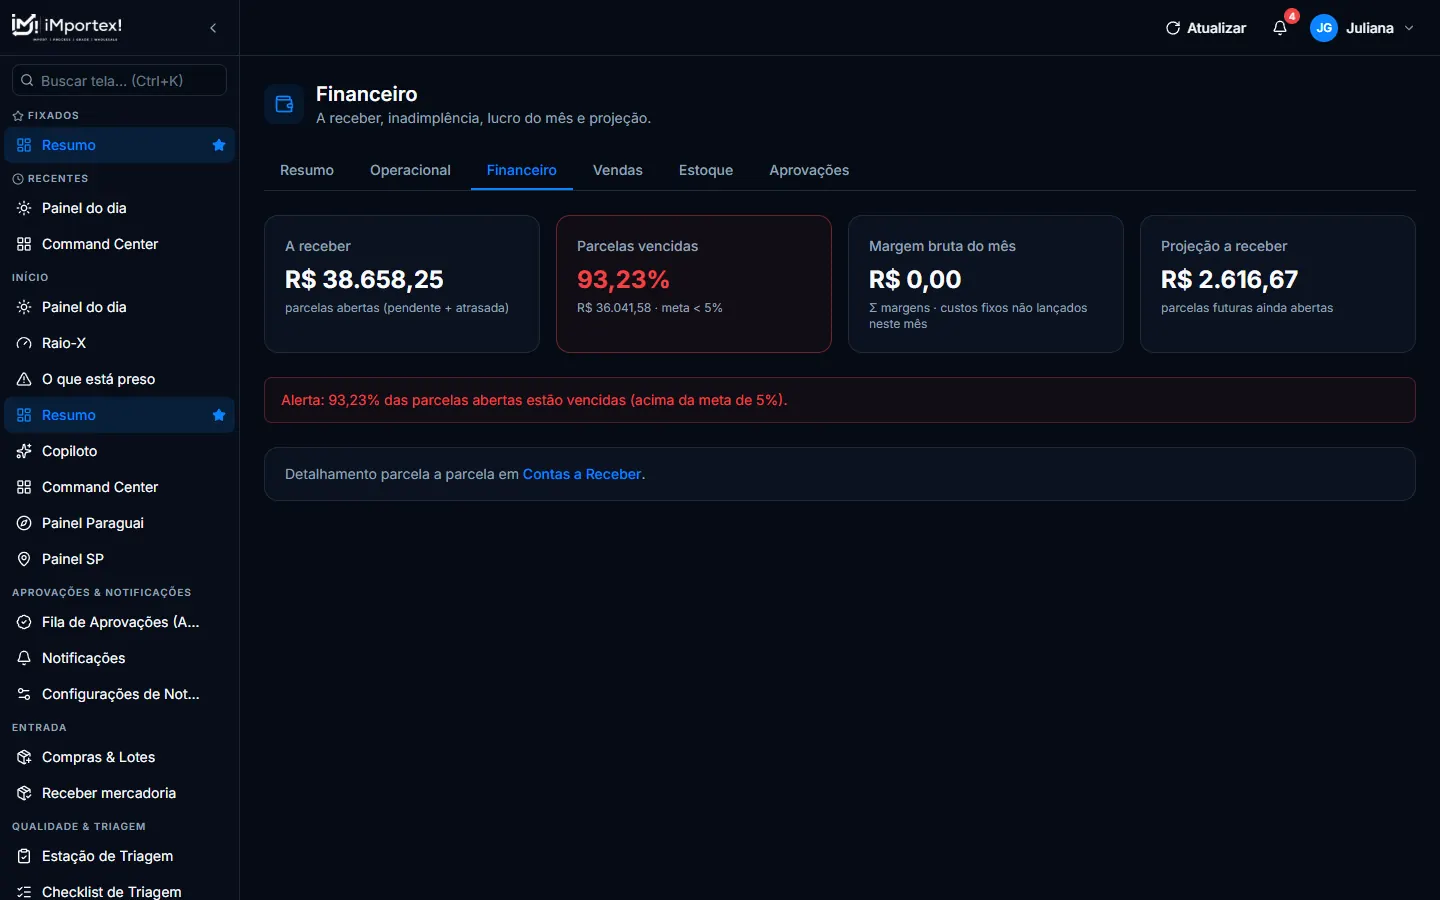The height and width of the screenshot is (900, 1440).
Task: Click the search magnifier icon
Action: click(x=27, y=80)
